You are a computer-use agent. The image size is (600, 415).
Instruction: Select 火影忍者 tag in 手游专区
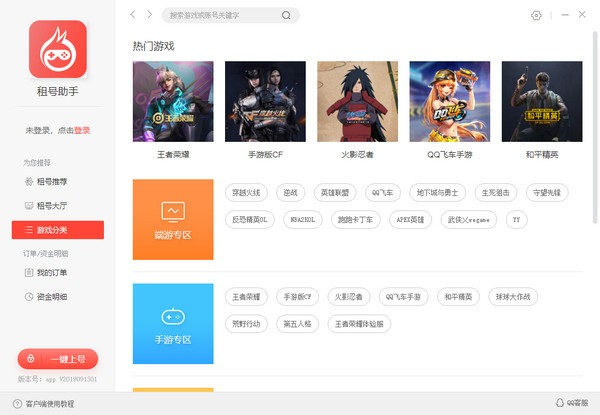click(349, 297)
